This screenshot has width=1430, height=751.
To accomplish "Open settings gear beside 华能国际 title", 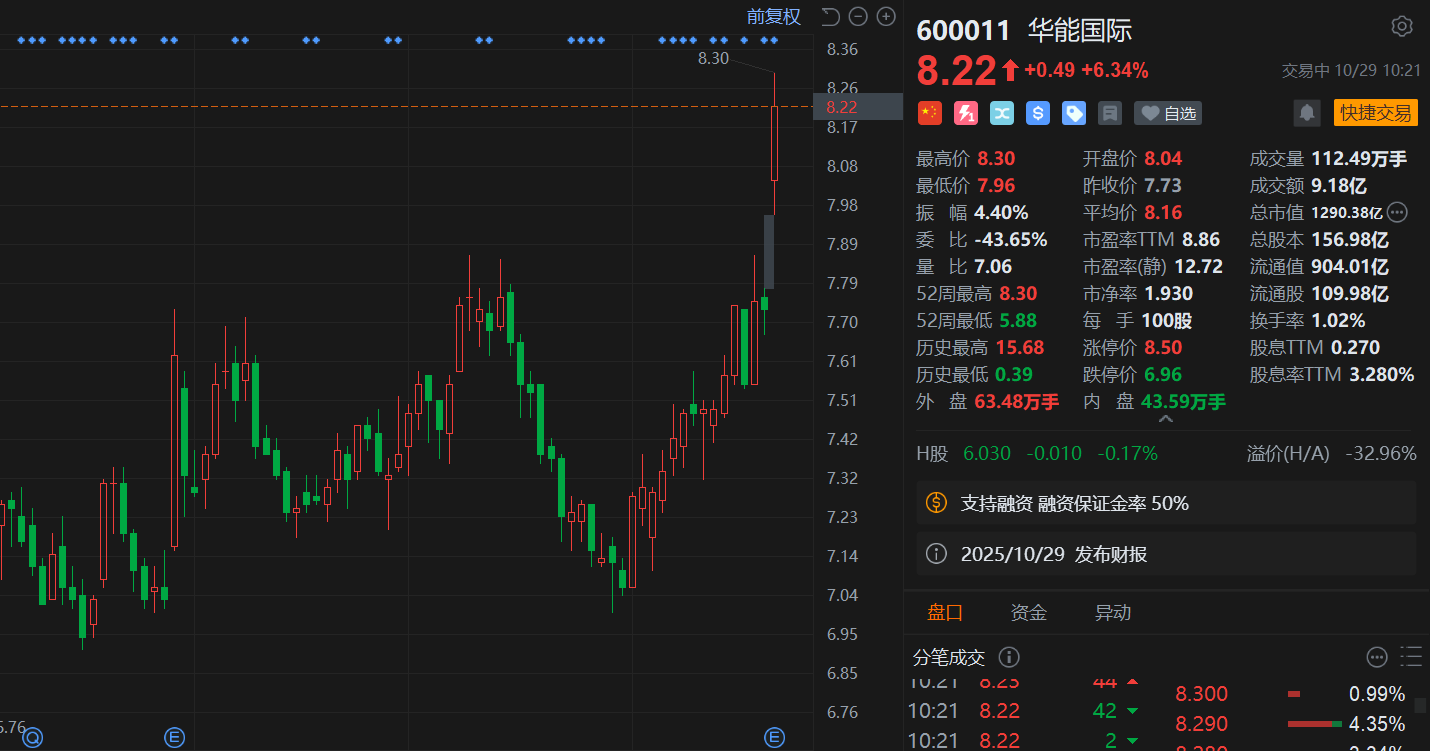I will (x=1402, y=27).
